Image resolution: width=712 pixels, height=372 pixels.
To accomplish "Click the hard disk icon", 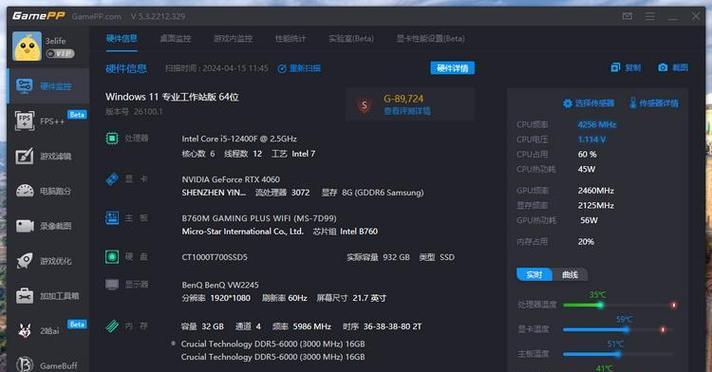I will click(x=112, y=257).
